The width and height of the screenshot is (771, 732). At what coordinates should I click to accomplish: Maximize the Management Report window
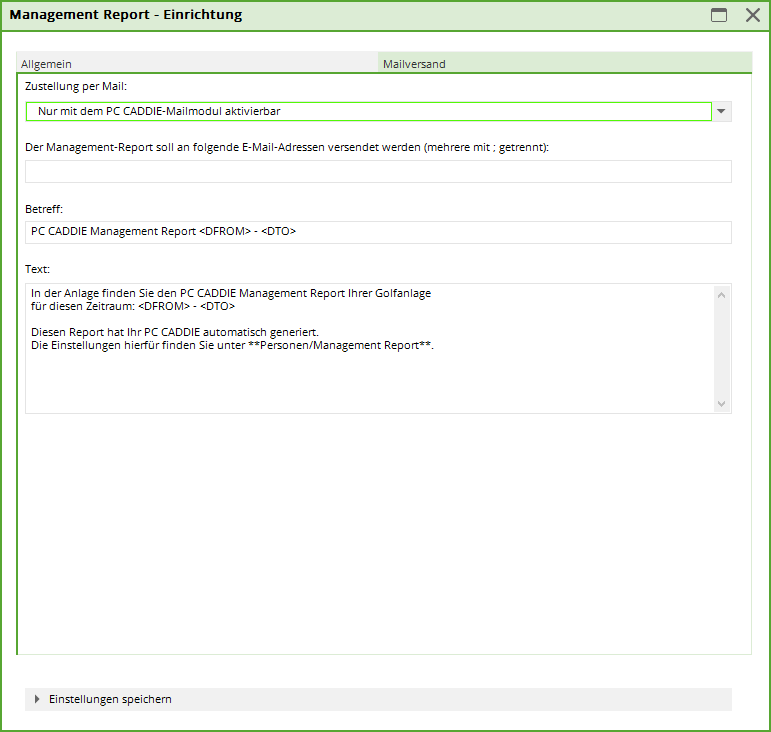coord(719,15)
